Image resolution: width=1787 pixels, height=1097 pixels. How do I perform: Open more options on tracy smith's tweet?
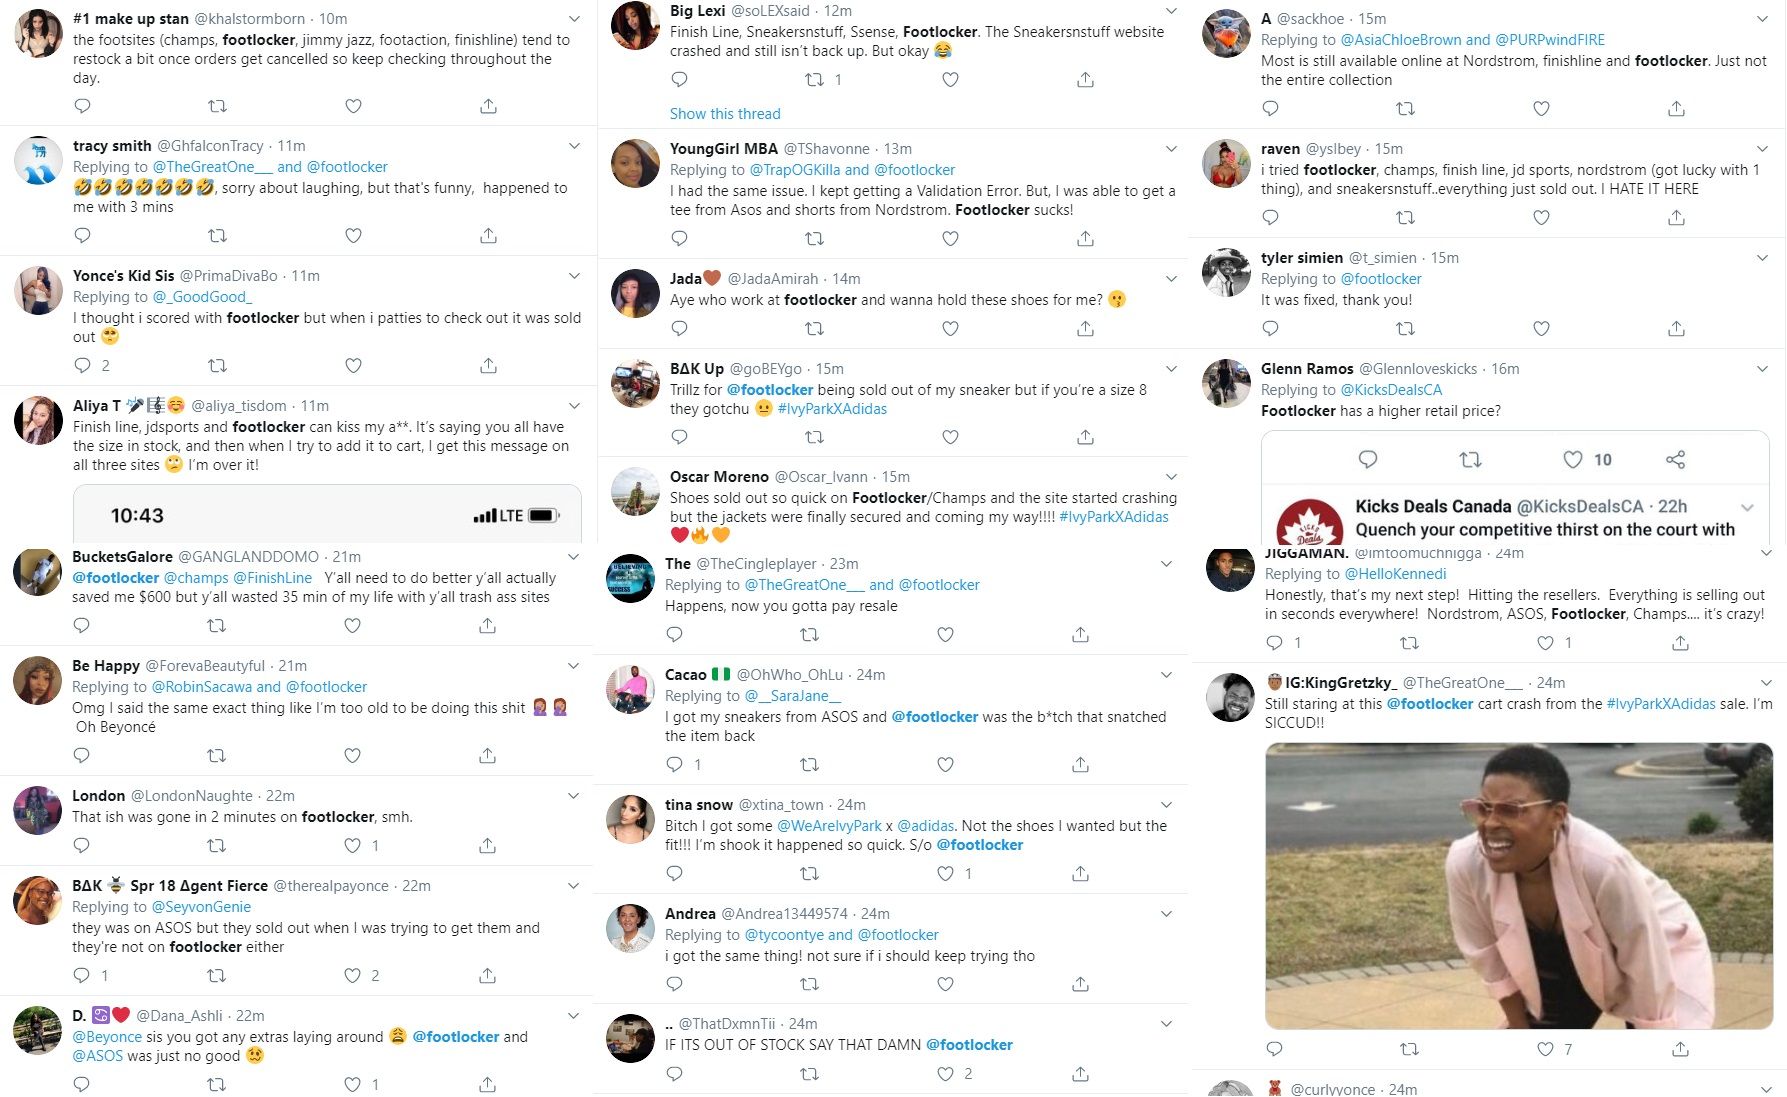[x=574, y=146]
